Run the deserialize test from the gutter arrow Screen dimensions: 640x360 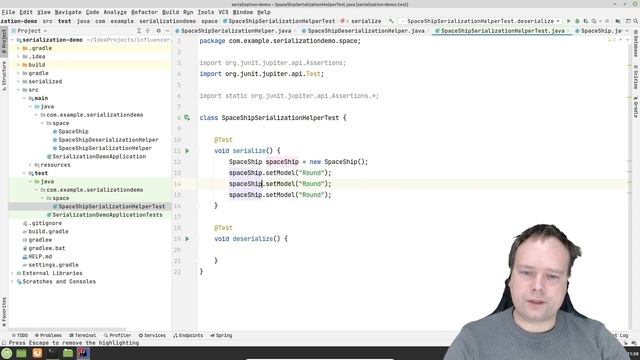(x=187, y=239)
